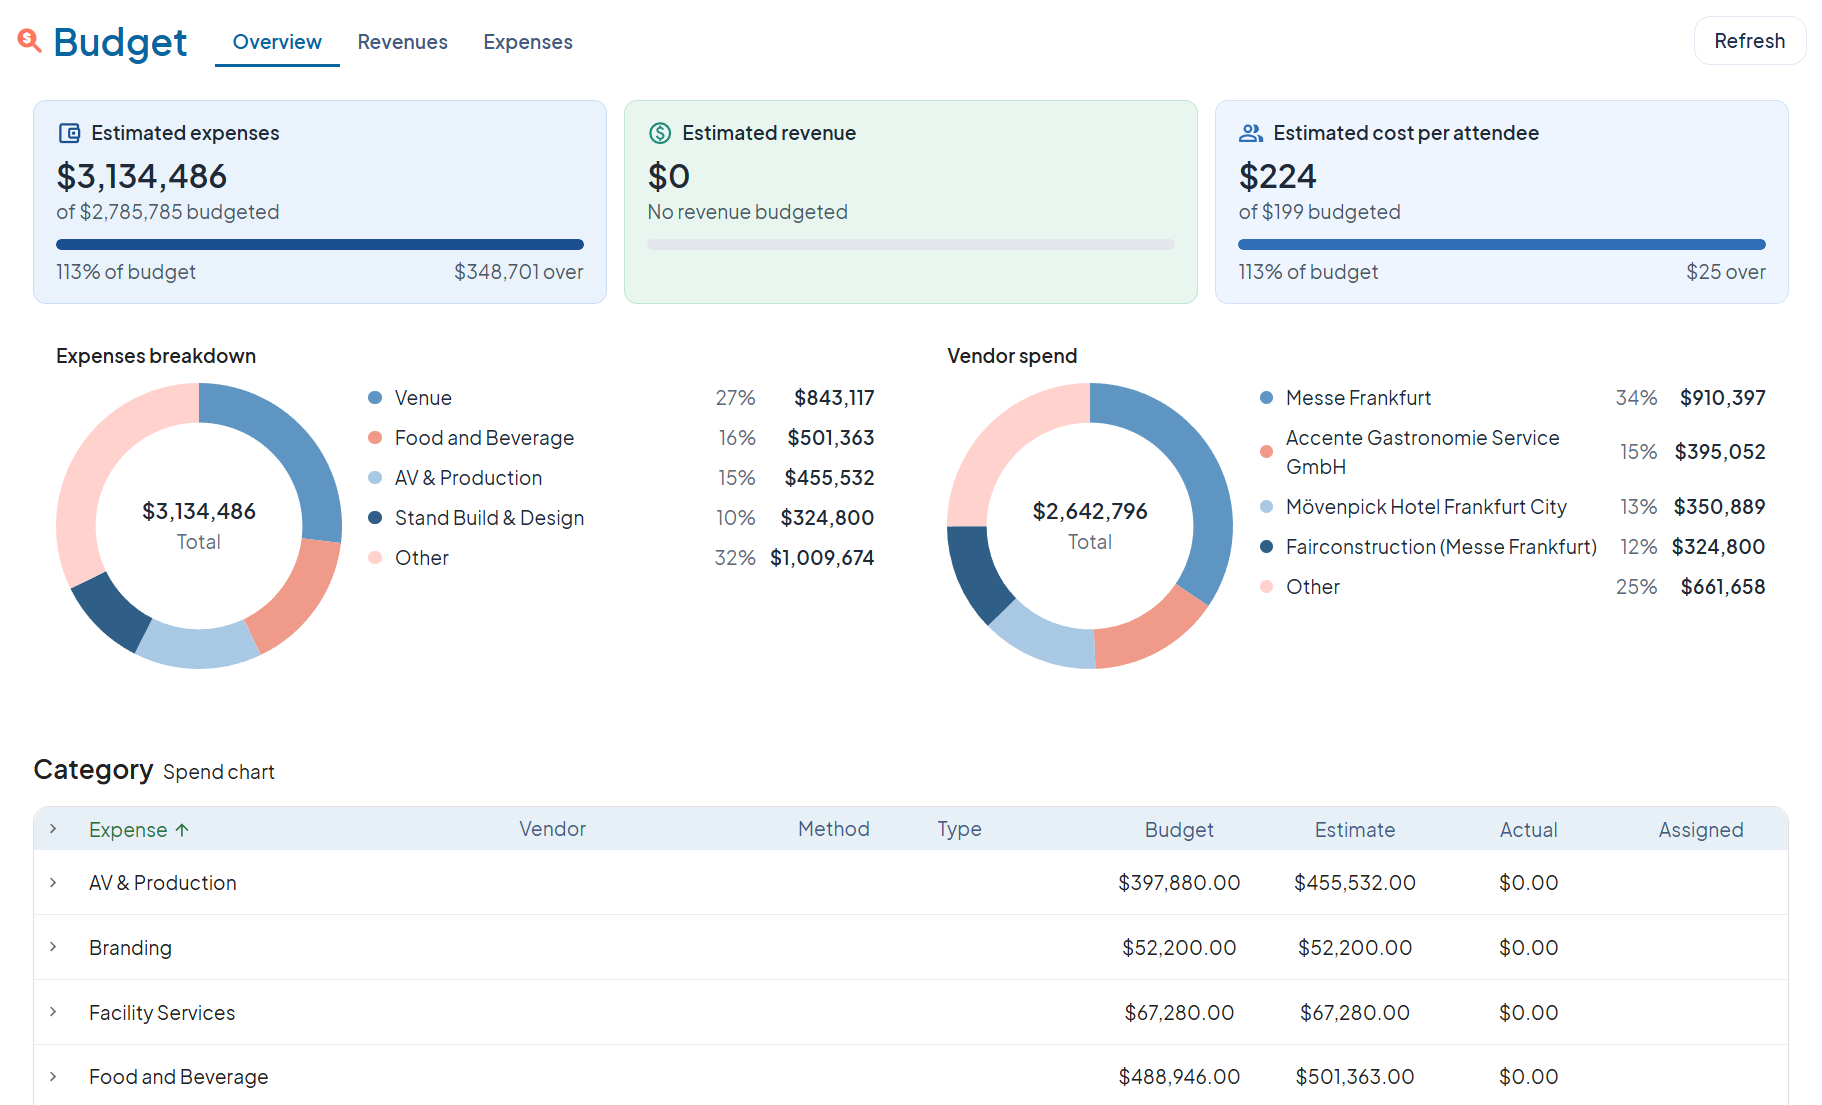Sort by the Estimate column header
Screen dimensions: 1822x1105
click(x=1355, y=830)
